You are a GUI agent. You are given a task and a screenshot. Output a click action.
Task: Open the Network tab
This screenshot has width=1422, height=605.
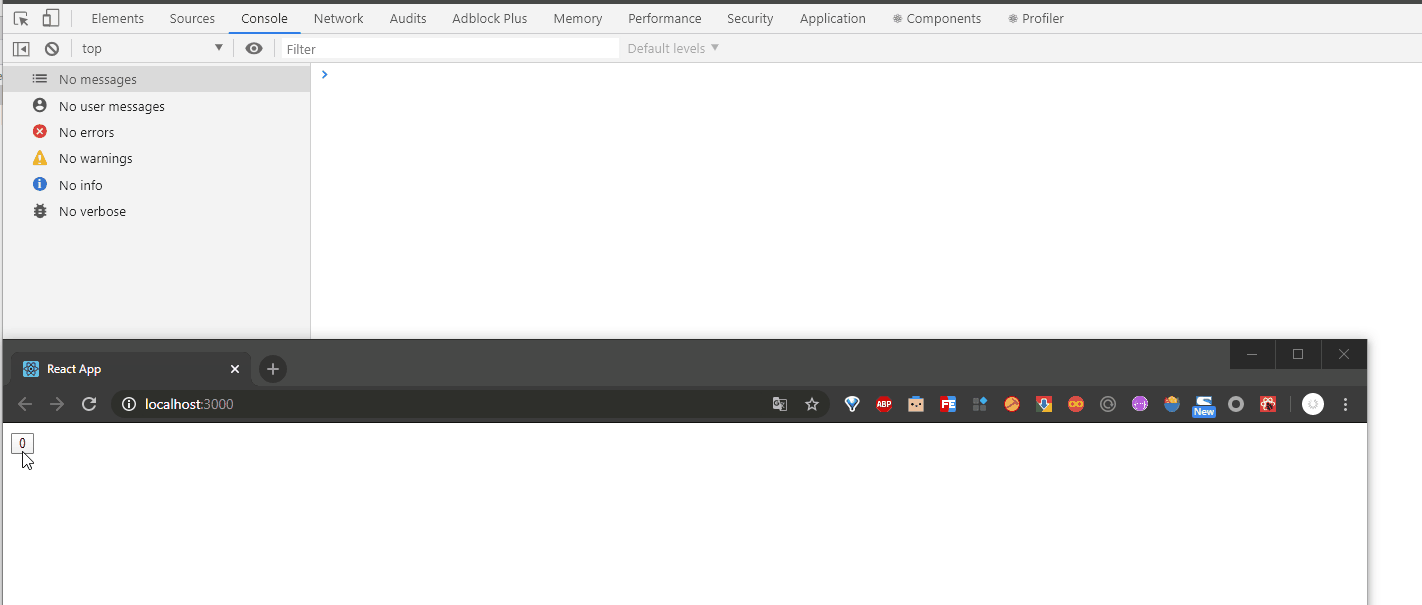pos(339,18)
